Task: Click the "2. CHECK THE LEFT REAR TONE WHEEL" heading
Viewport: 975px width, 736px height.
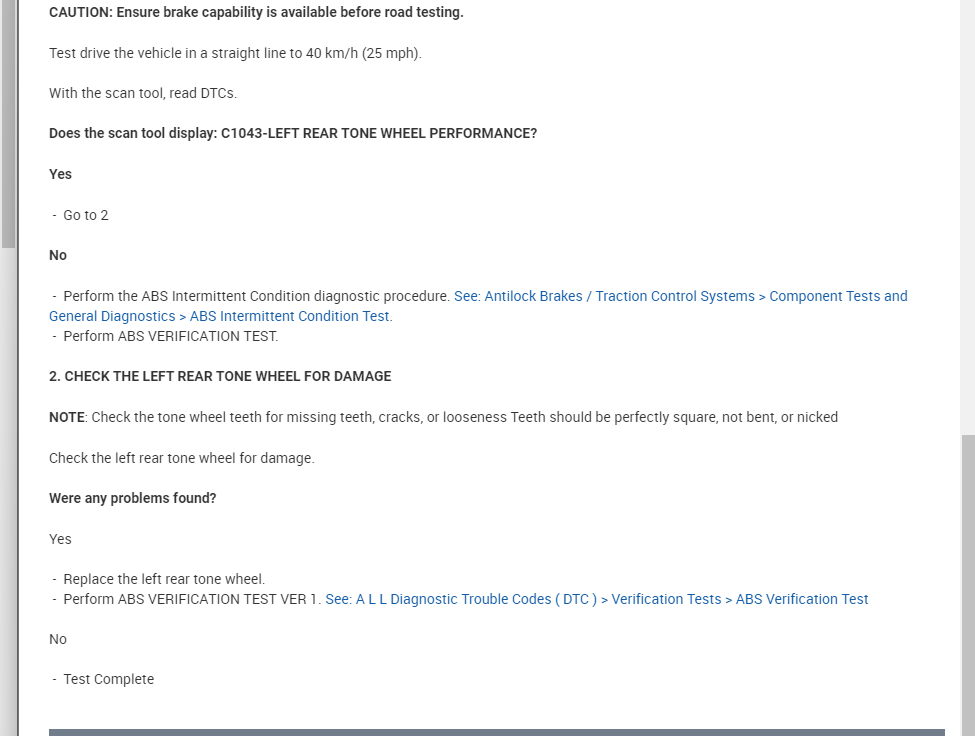Action: pos(220,376)
